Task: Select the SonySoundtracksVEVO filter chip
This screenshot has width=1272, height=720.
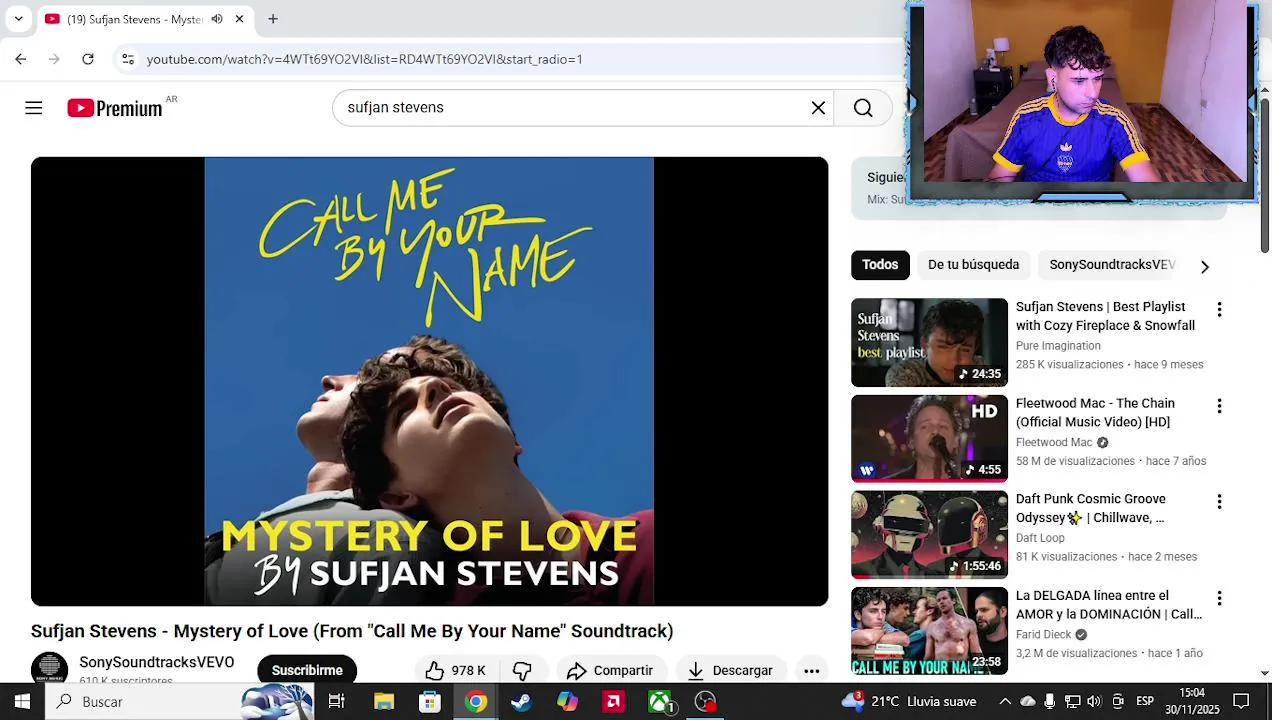Action: coord(1112,265)
